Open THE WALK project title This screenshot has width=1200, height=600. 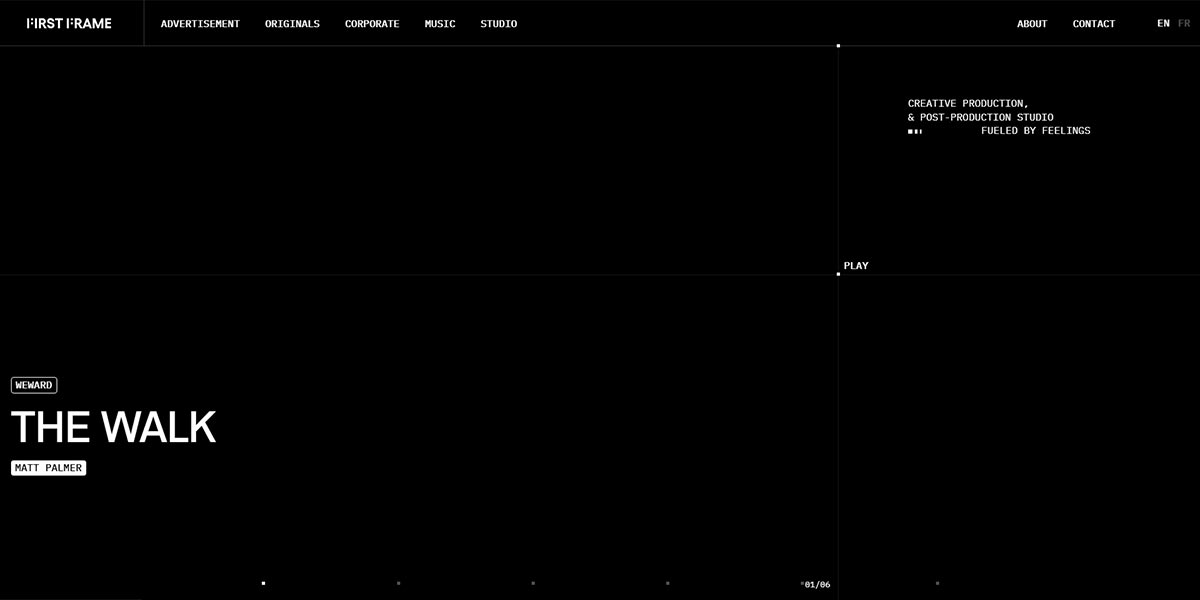pos(113,427)
